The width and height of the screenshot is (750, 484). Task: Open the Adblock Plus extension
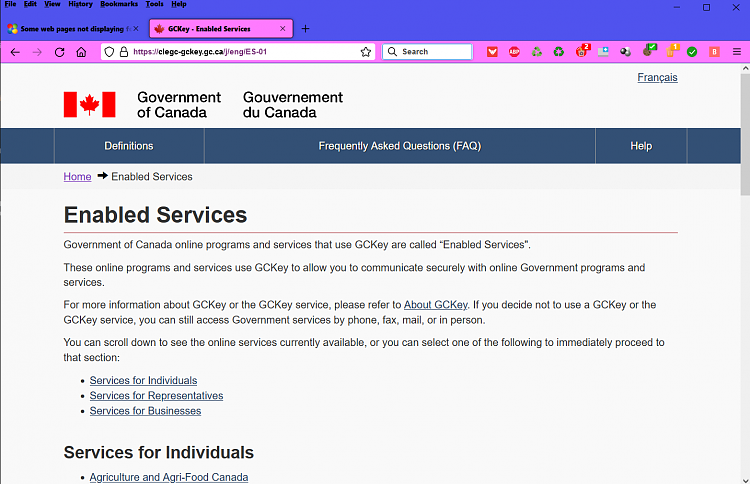514,52
